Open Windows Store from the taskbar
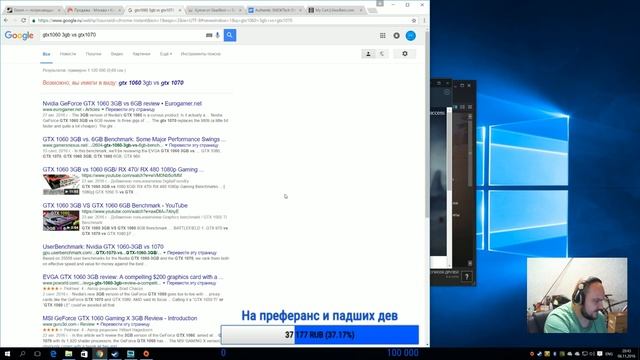 84,353
